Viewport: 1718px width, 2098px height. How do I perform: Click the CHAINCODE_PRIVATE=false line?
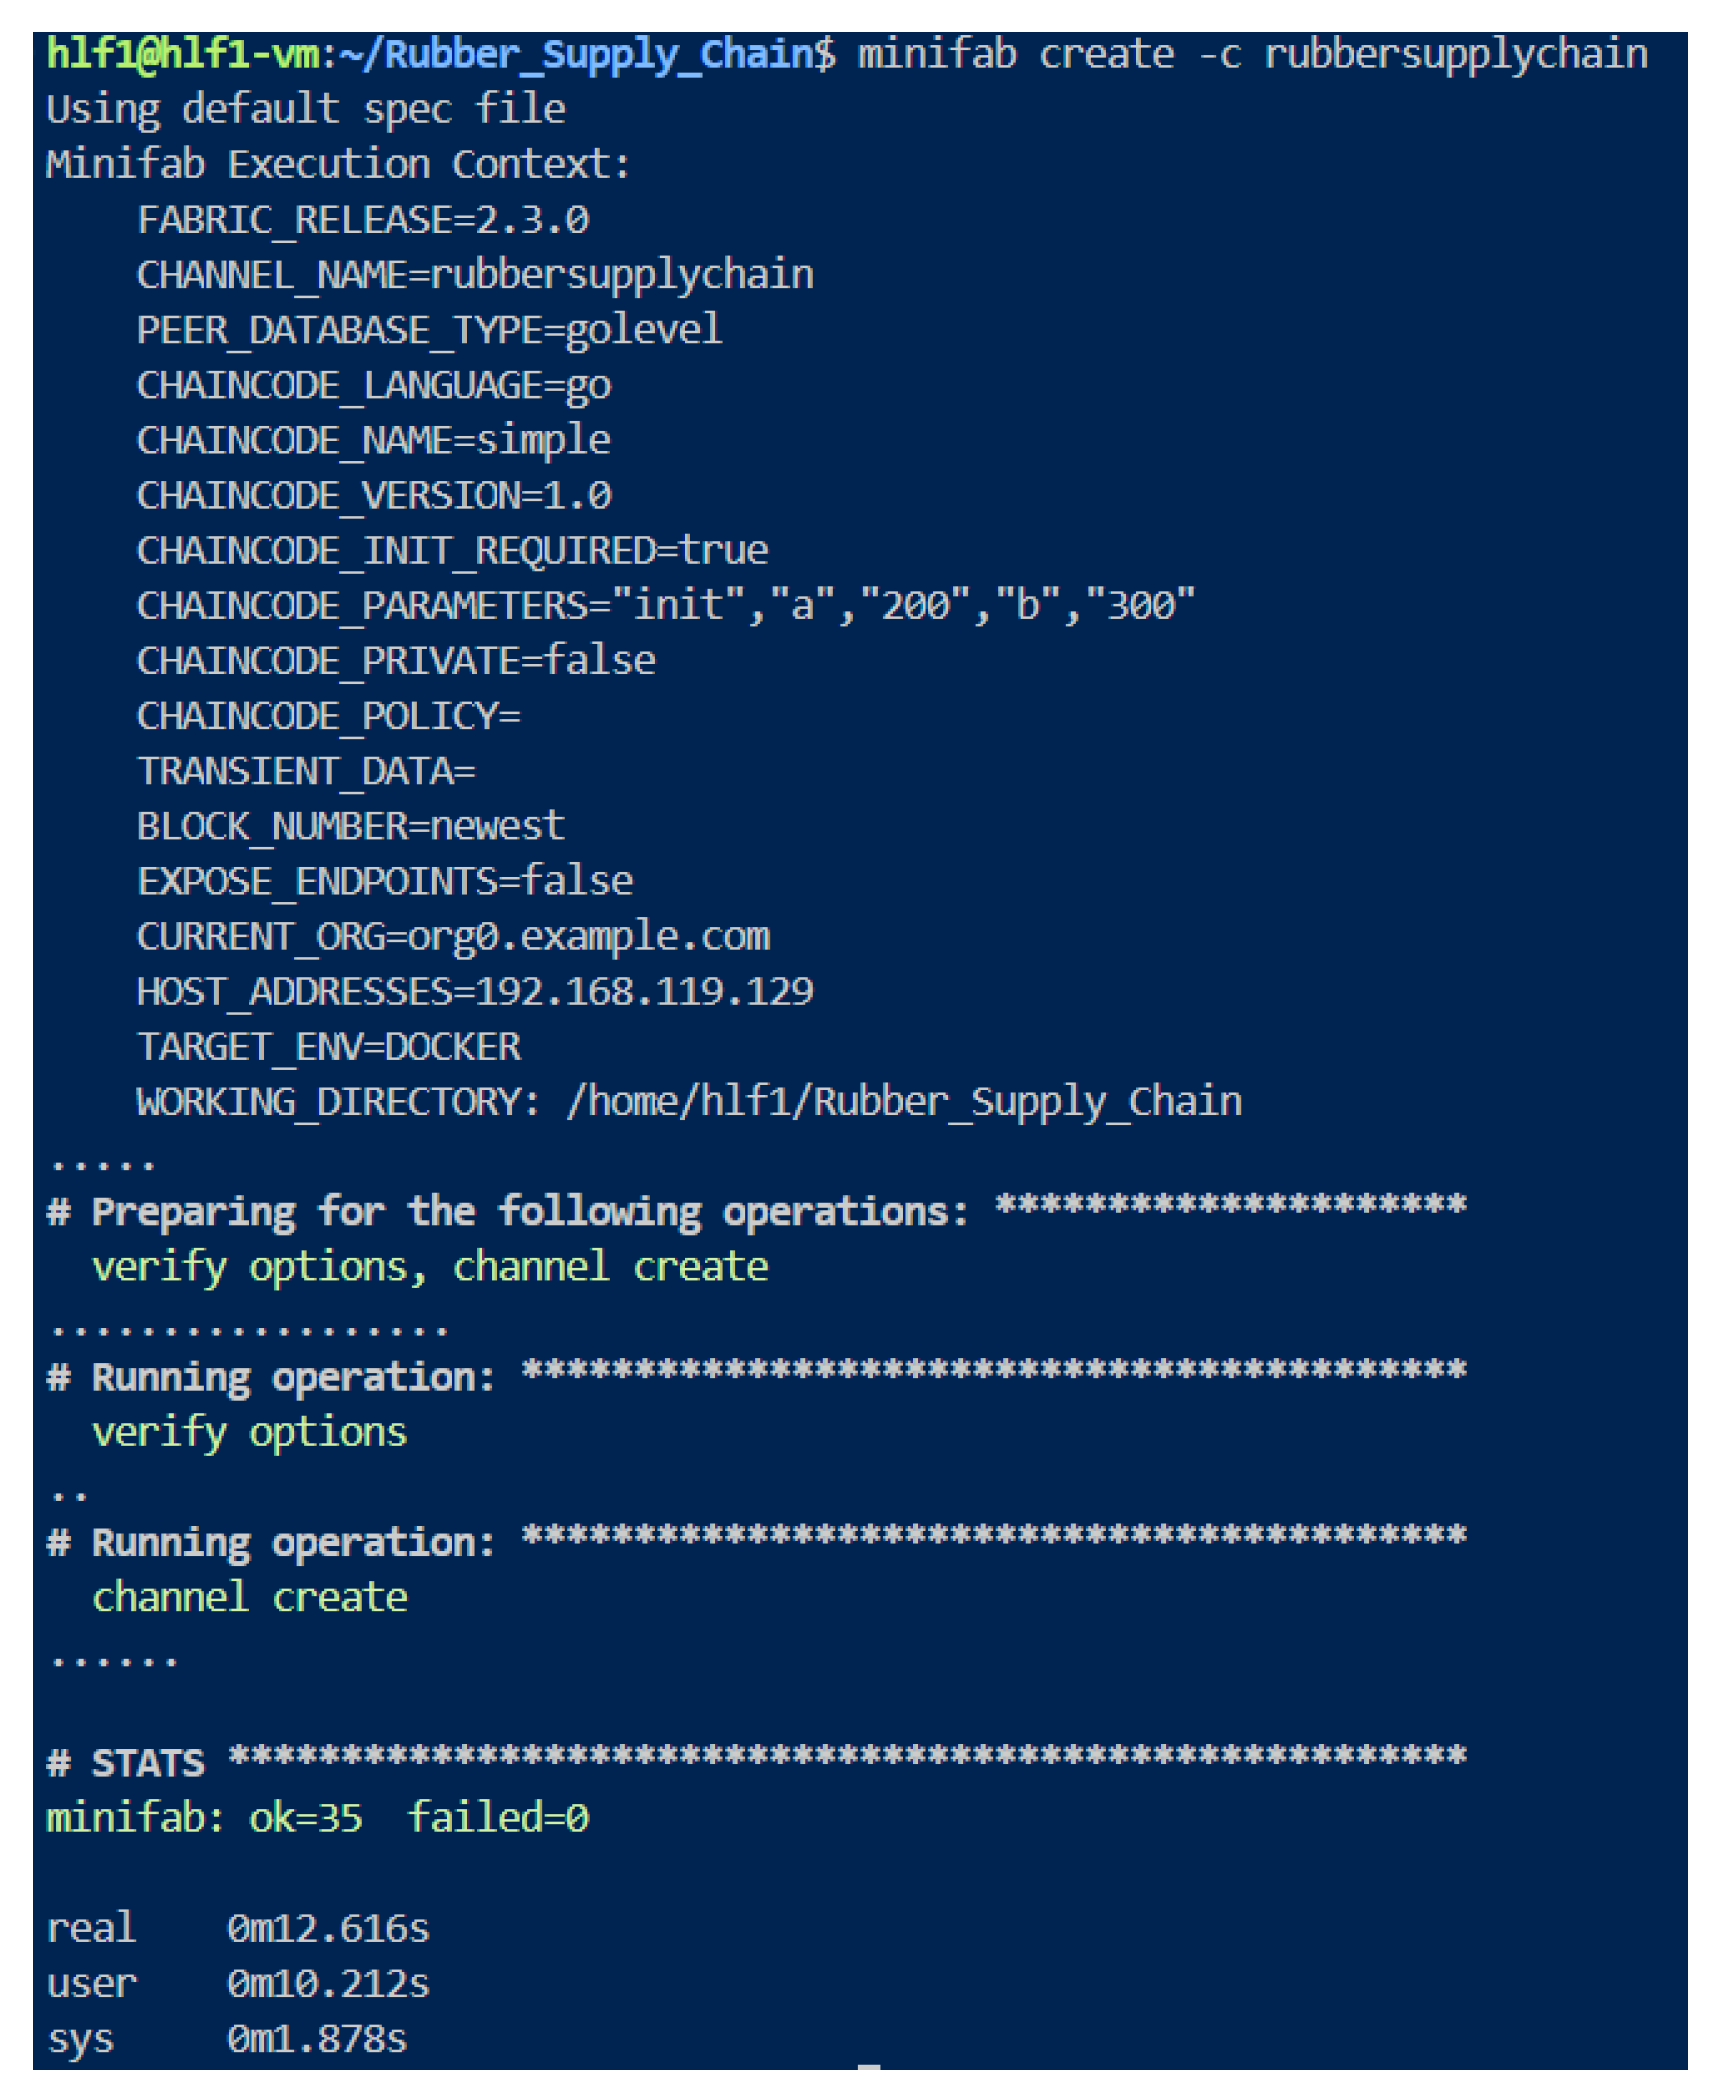[396, 661]
